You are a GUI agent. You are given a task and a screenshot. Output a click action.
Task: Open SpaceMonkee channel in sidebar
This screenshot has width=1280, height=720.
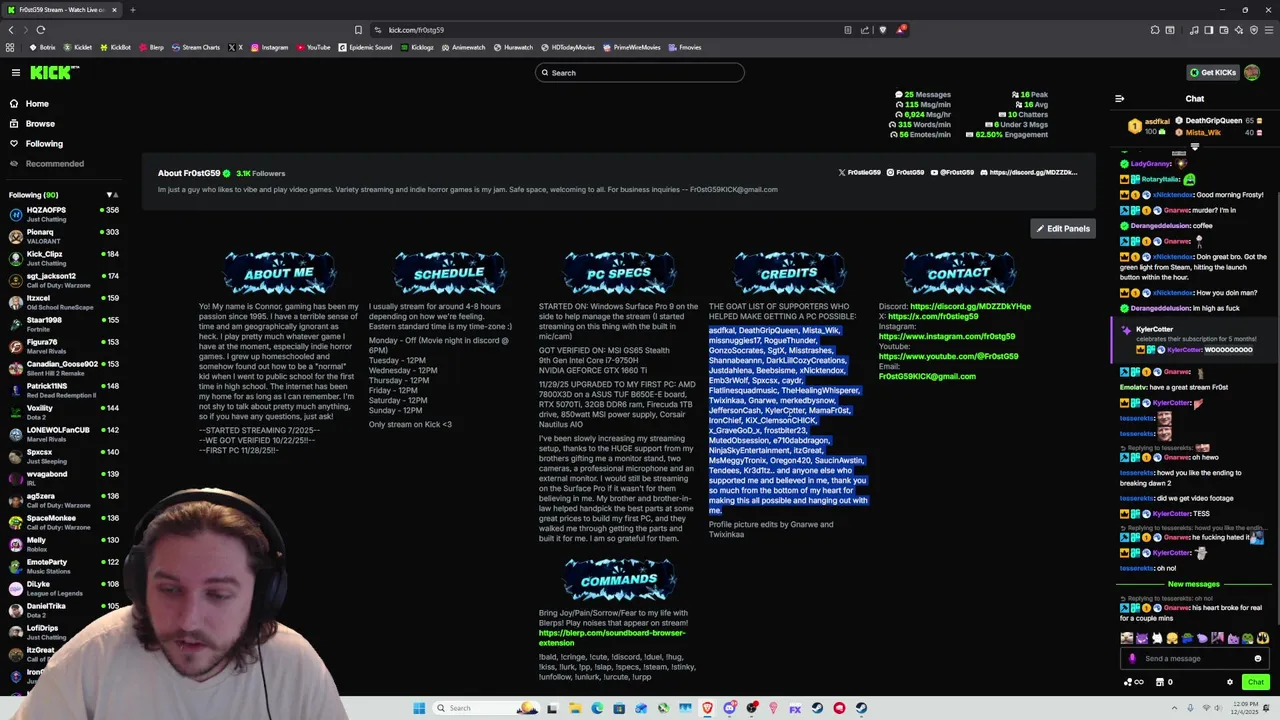point(62,522)
